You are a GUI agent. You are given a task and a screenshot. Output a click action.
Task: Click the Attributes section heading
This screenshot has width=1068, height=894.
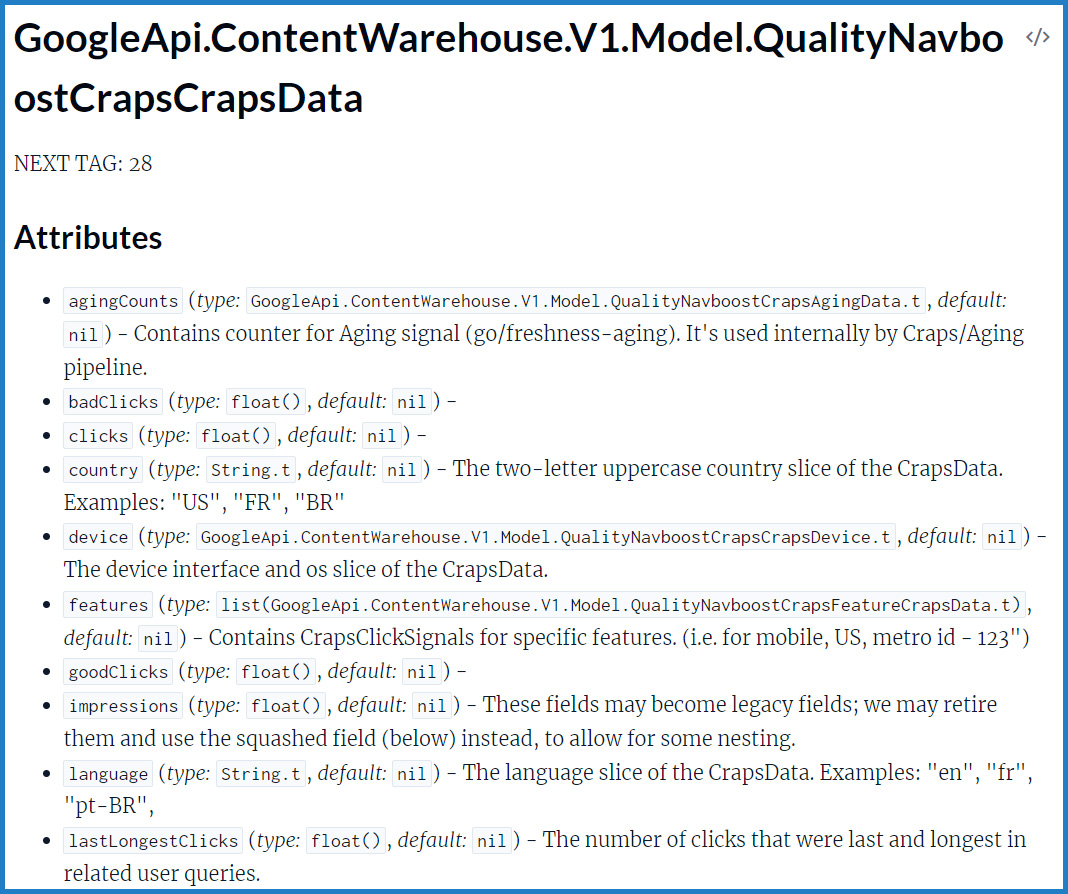pyautogui.click(x=88, y=238)
